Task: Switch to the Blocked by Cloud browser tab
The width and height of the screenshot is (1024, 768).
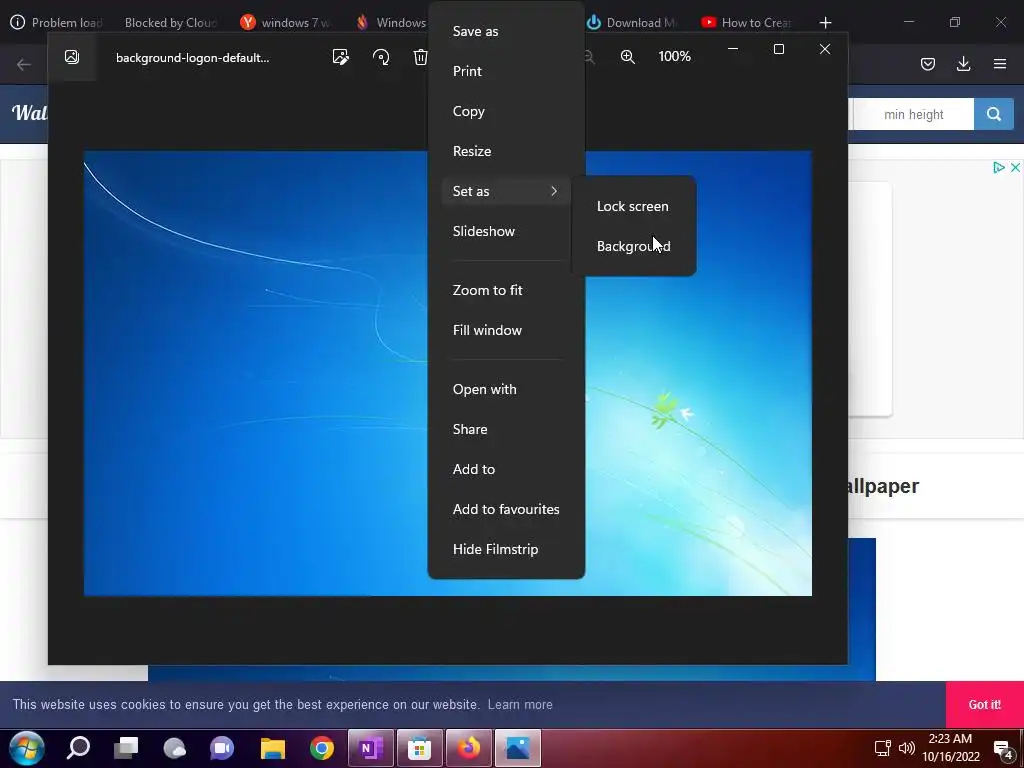Action: (170, 22)
